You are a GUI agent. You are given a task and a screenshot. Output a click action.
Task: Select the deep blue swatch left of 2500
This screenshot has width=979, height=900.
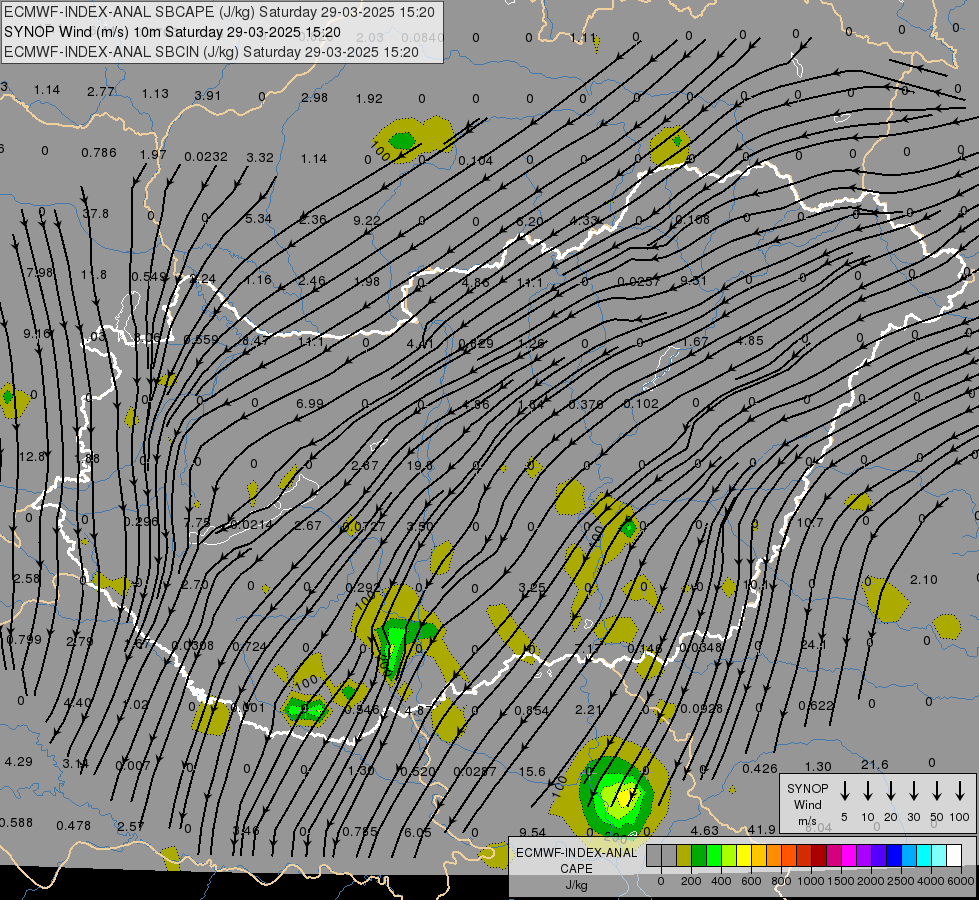pos(894,855)
